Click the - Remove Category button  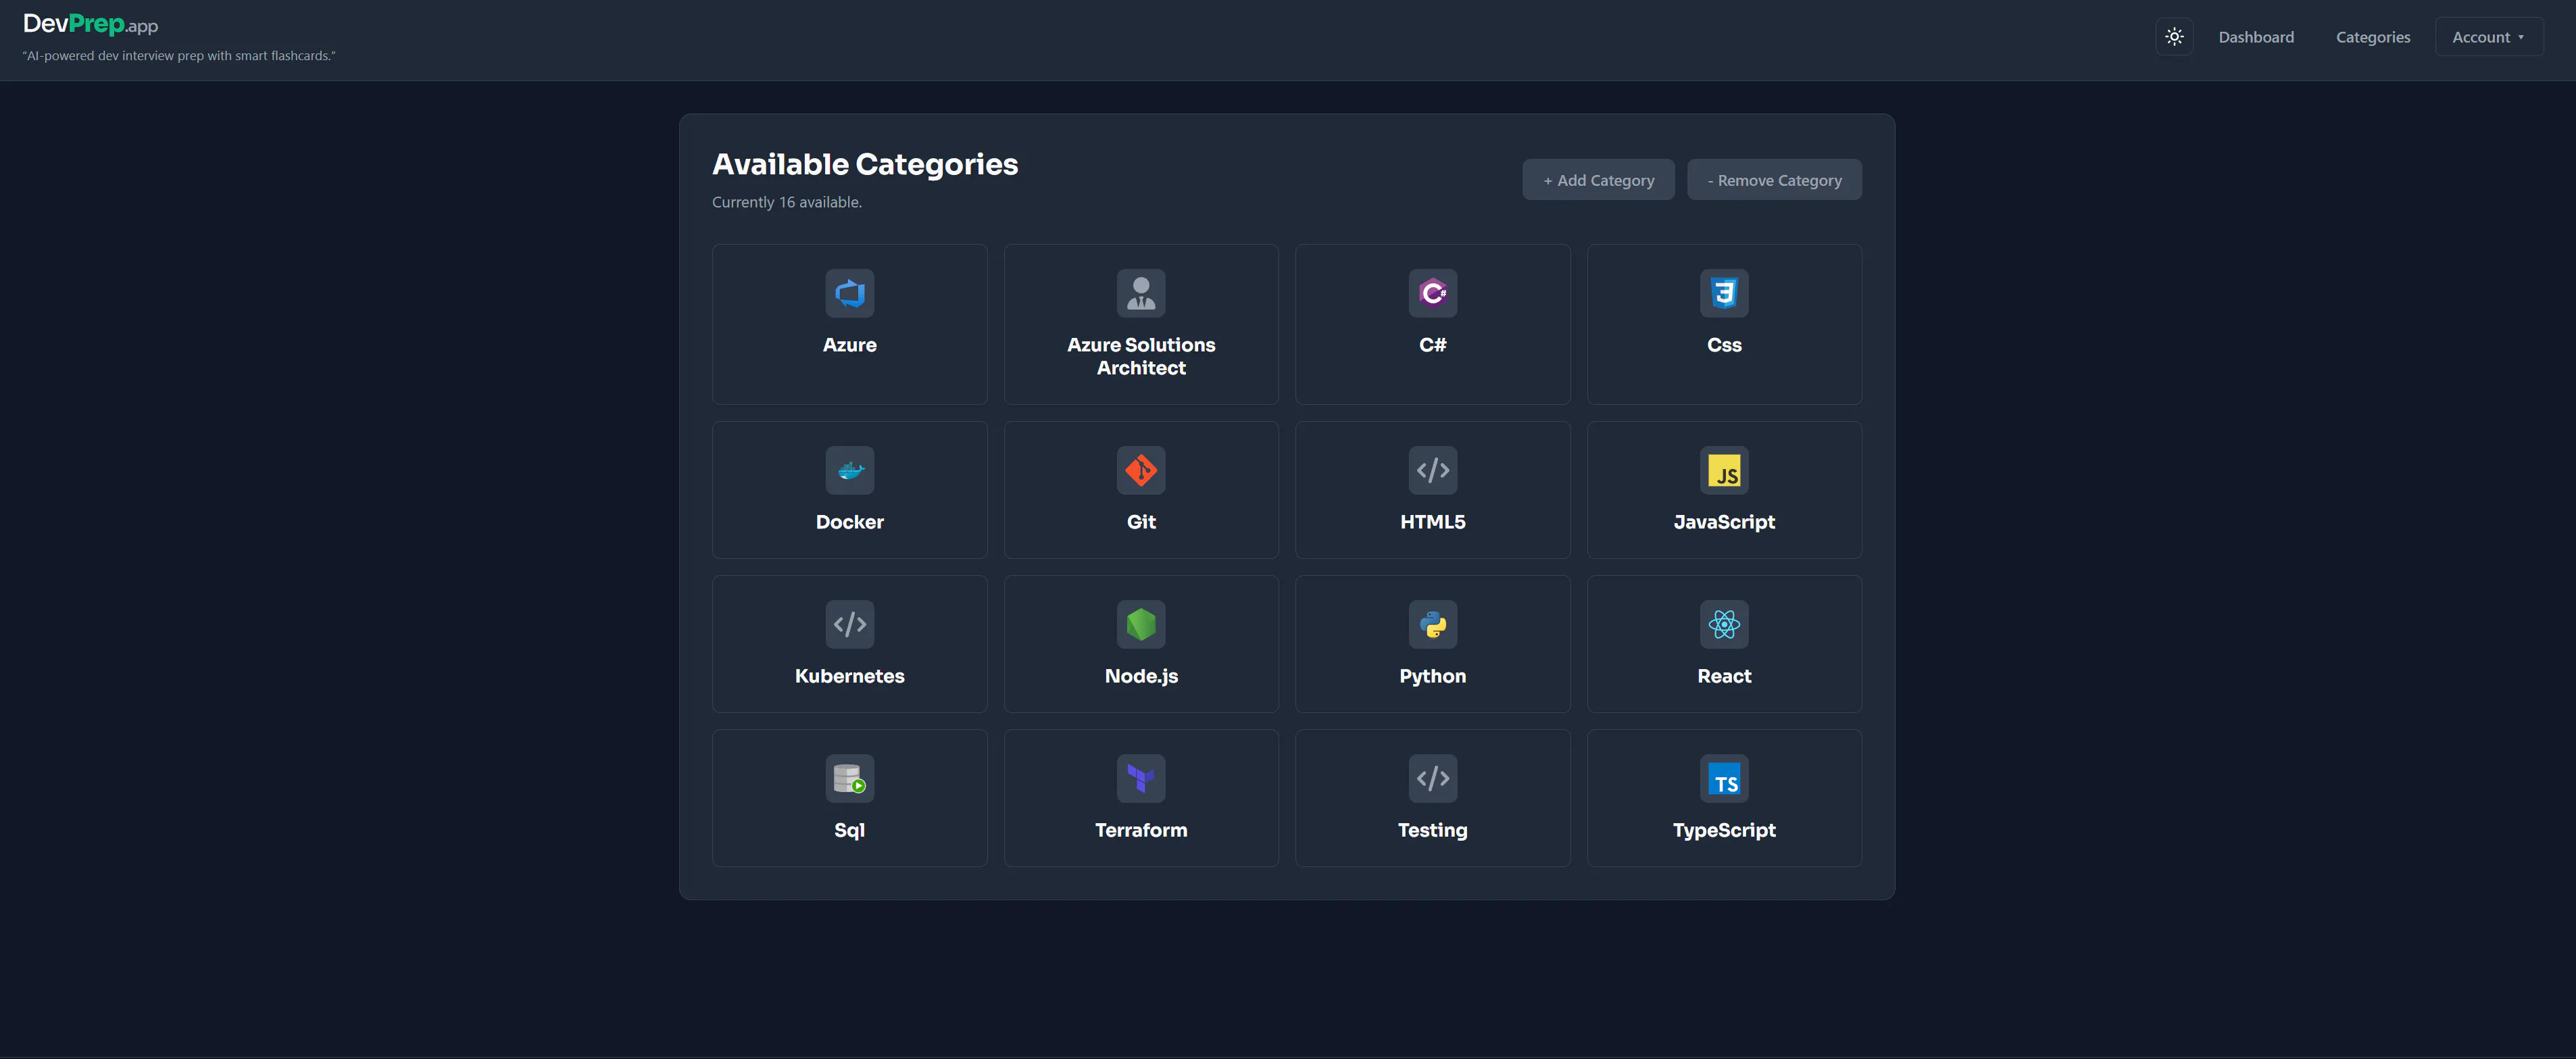[x=1774, y=180]
